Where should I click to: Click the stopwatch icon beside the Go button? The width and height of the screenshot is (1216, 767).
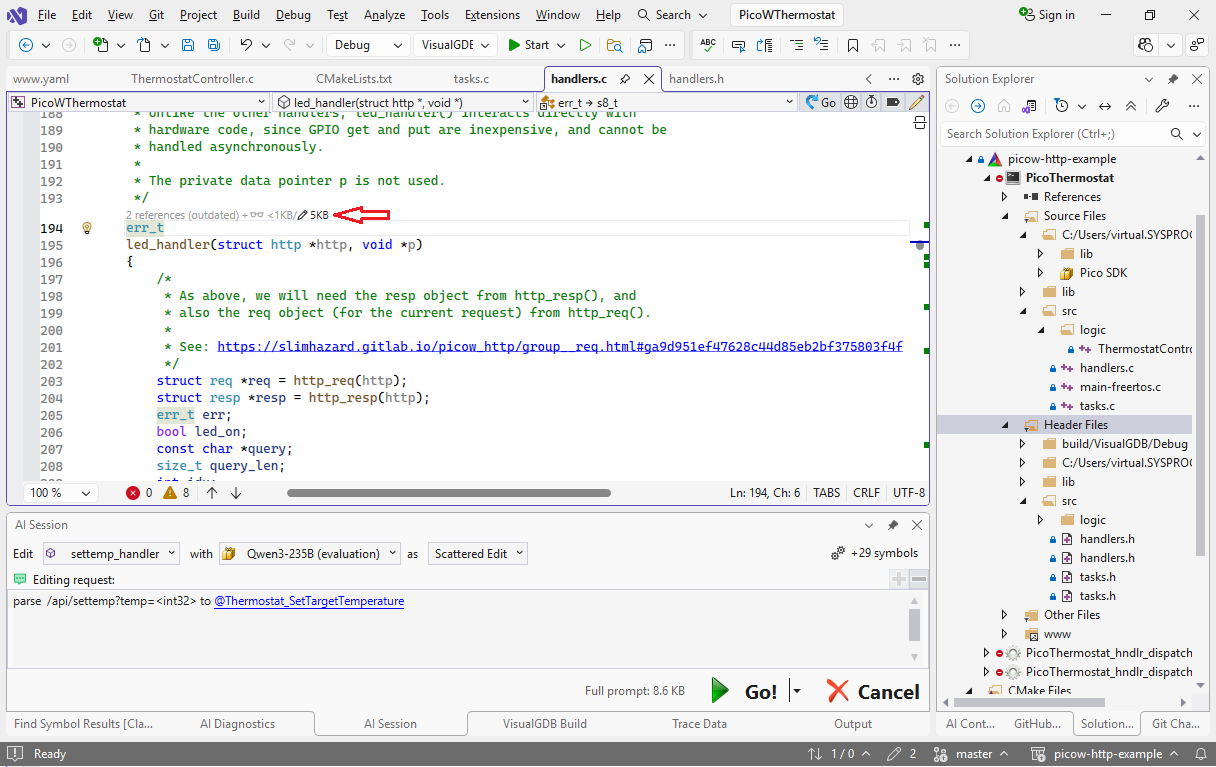click(x=871, y=102)
